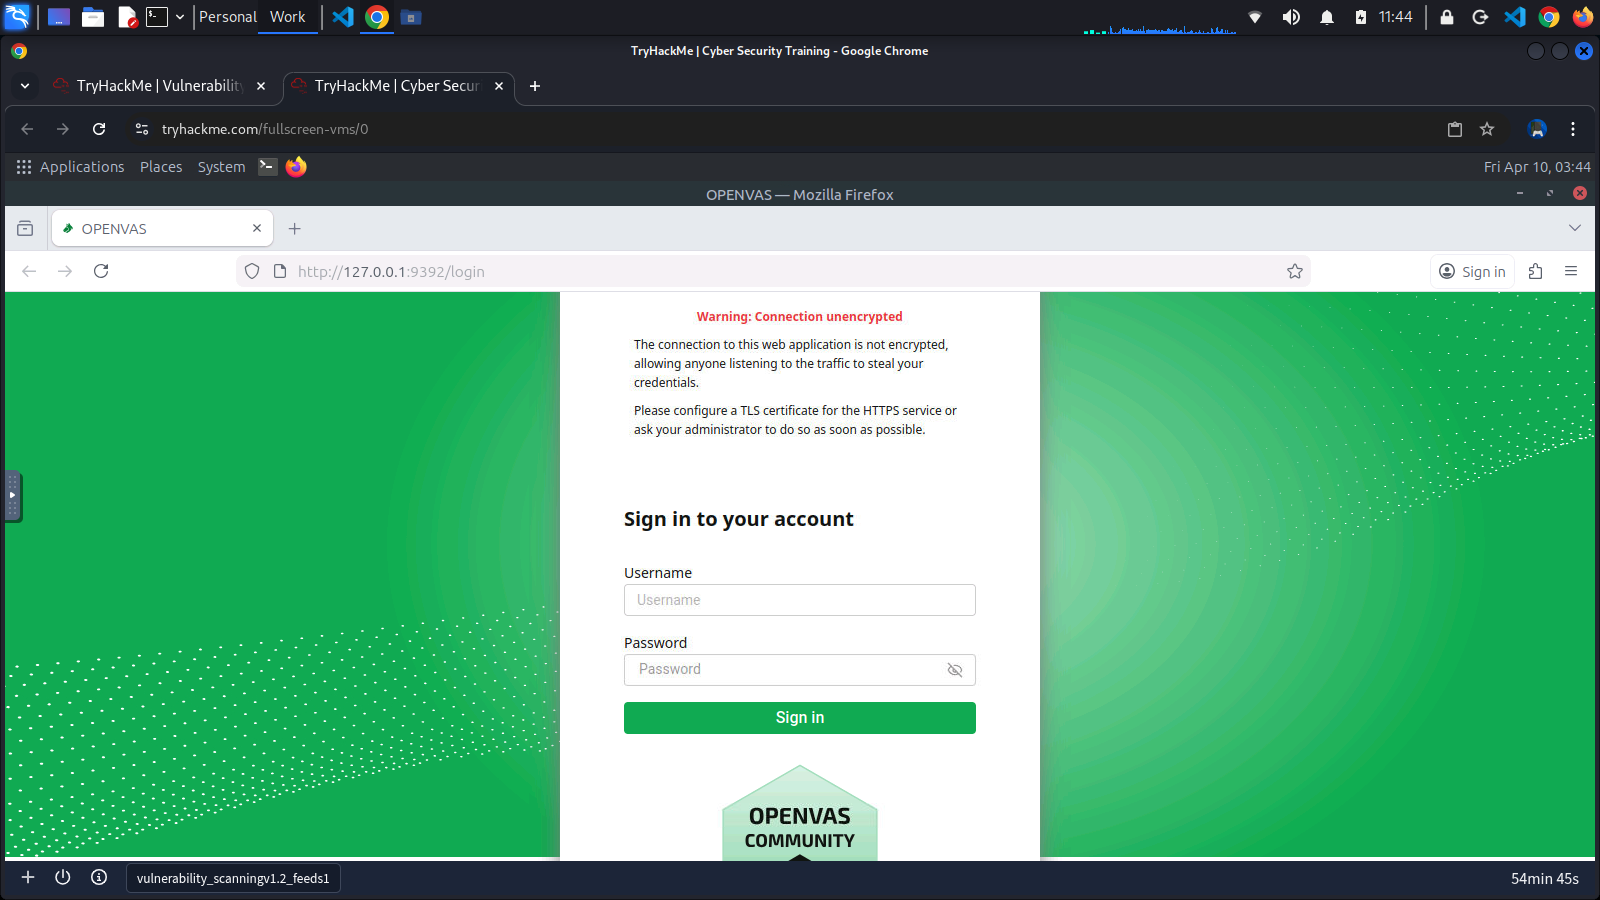This screenshot has height=900, width=1600.
Task: Open the terminal profile dropdown arrow
Action: click(180, 16)
